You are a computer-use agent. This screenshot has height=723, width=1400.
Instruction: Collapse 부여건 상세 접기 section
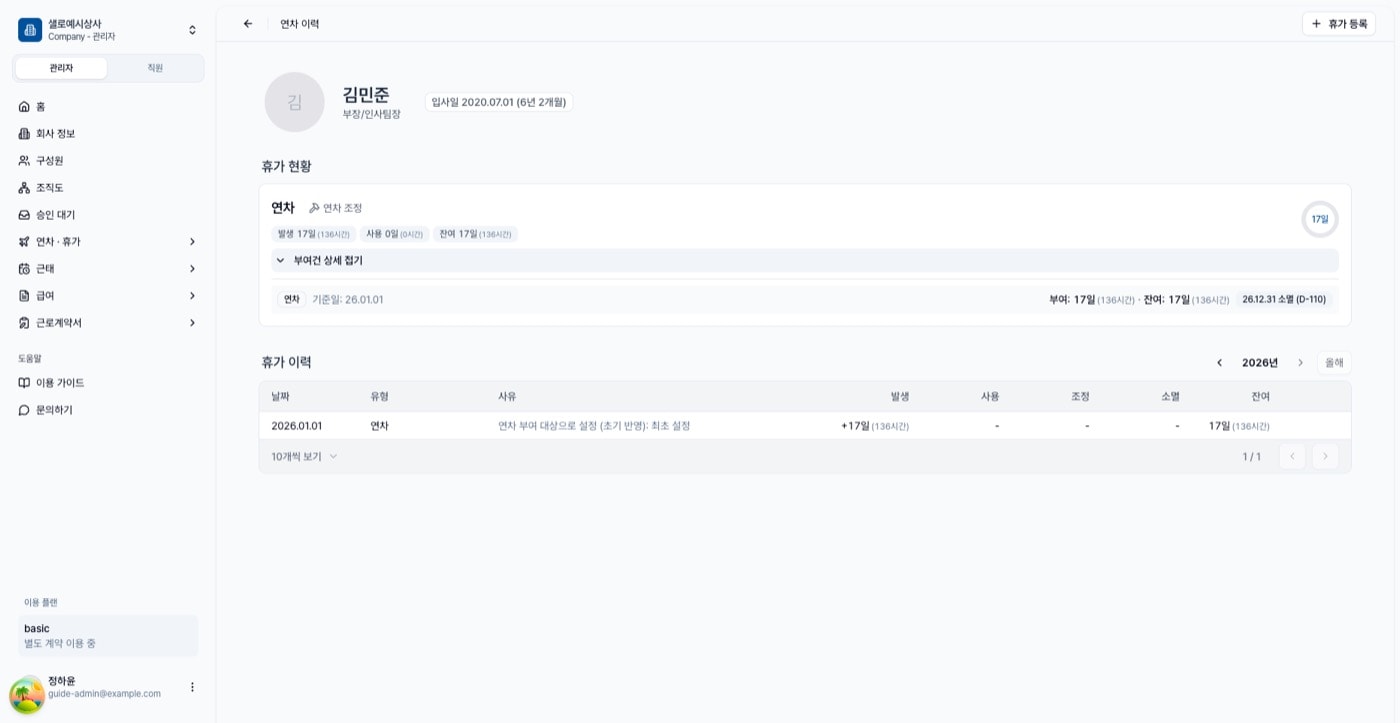pyautogui.click(x=804, y=260)
